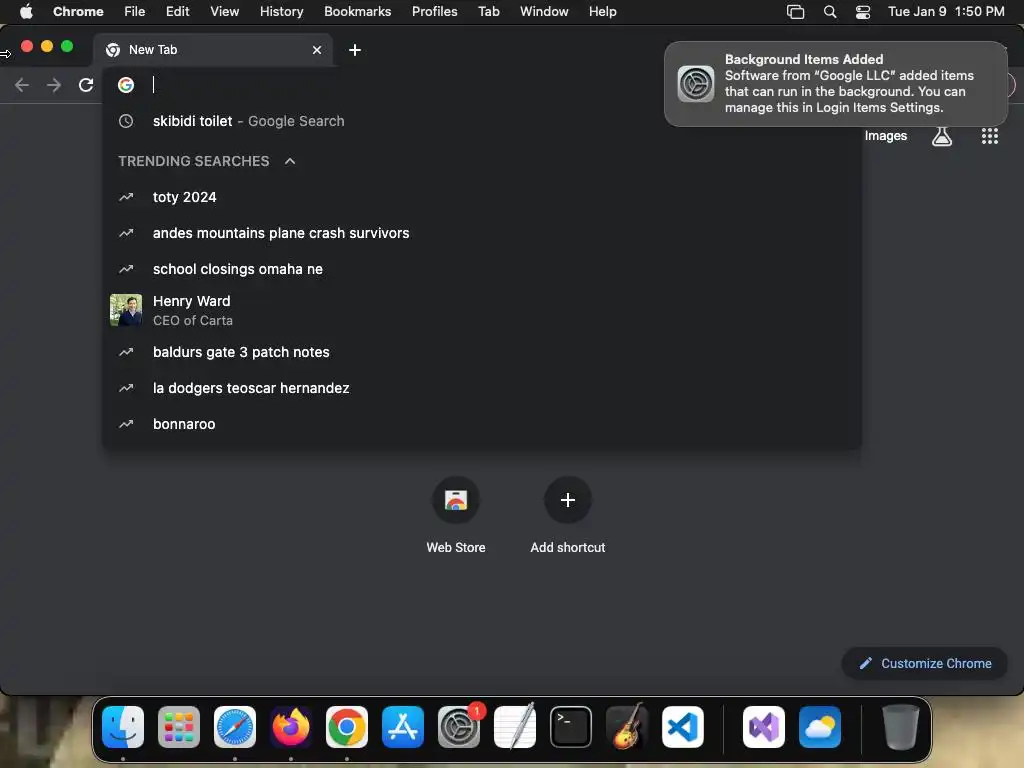Viewport: 1024px width, 768px height.
Task: Open a new tab with plus button
Action: tap(355, 50)
